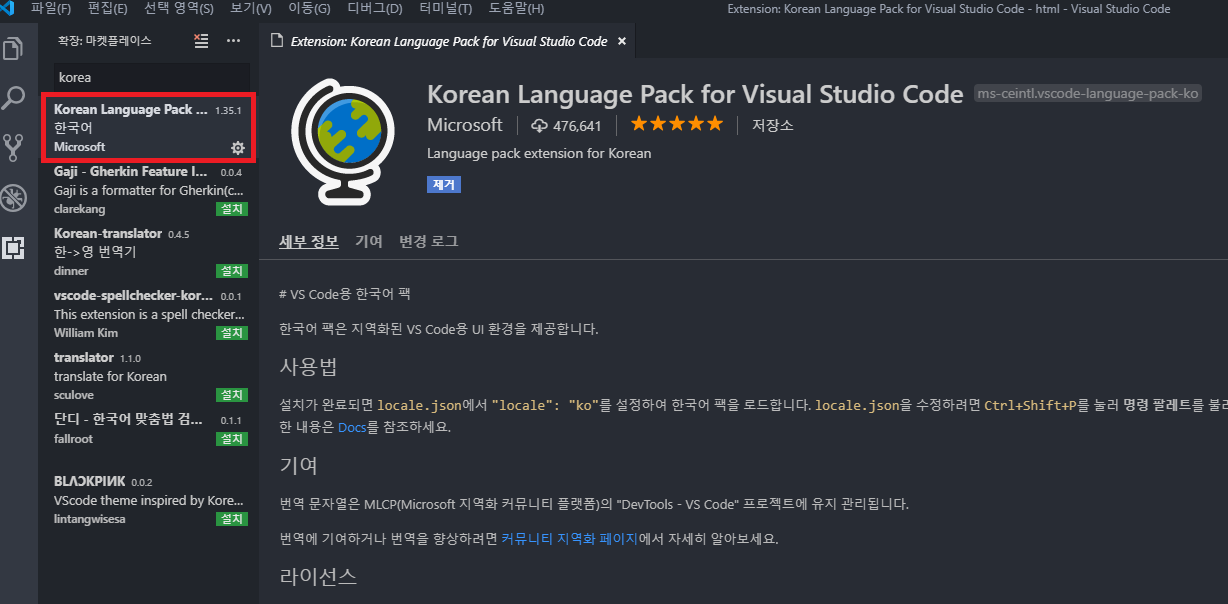Click publisher name clarekang
Viewport: 1228px width, 604px height.
pos(79,209)
